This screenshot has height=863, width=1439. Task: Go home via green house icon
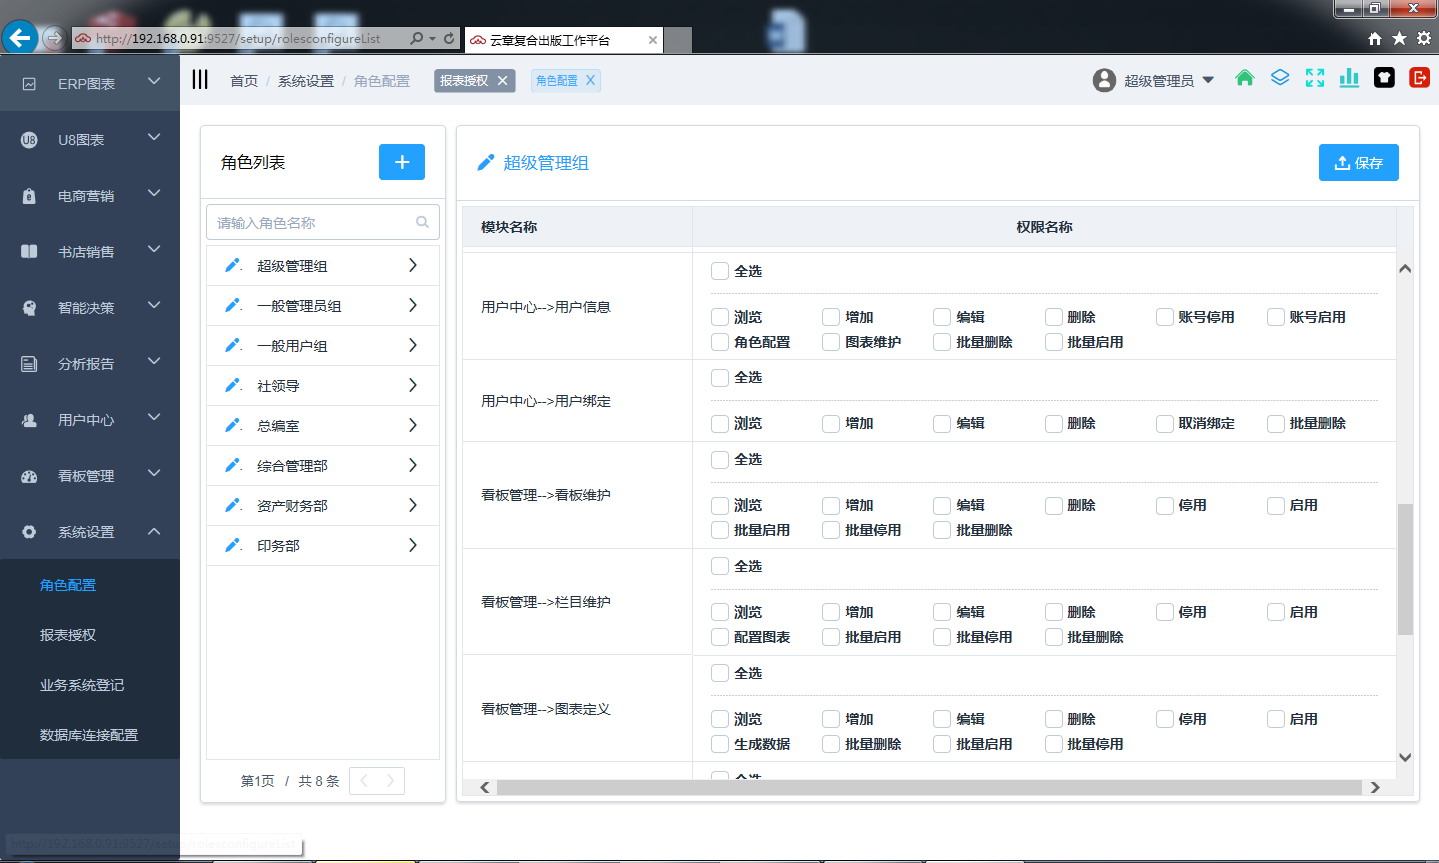[1244, 78]
